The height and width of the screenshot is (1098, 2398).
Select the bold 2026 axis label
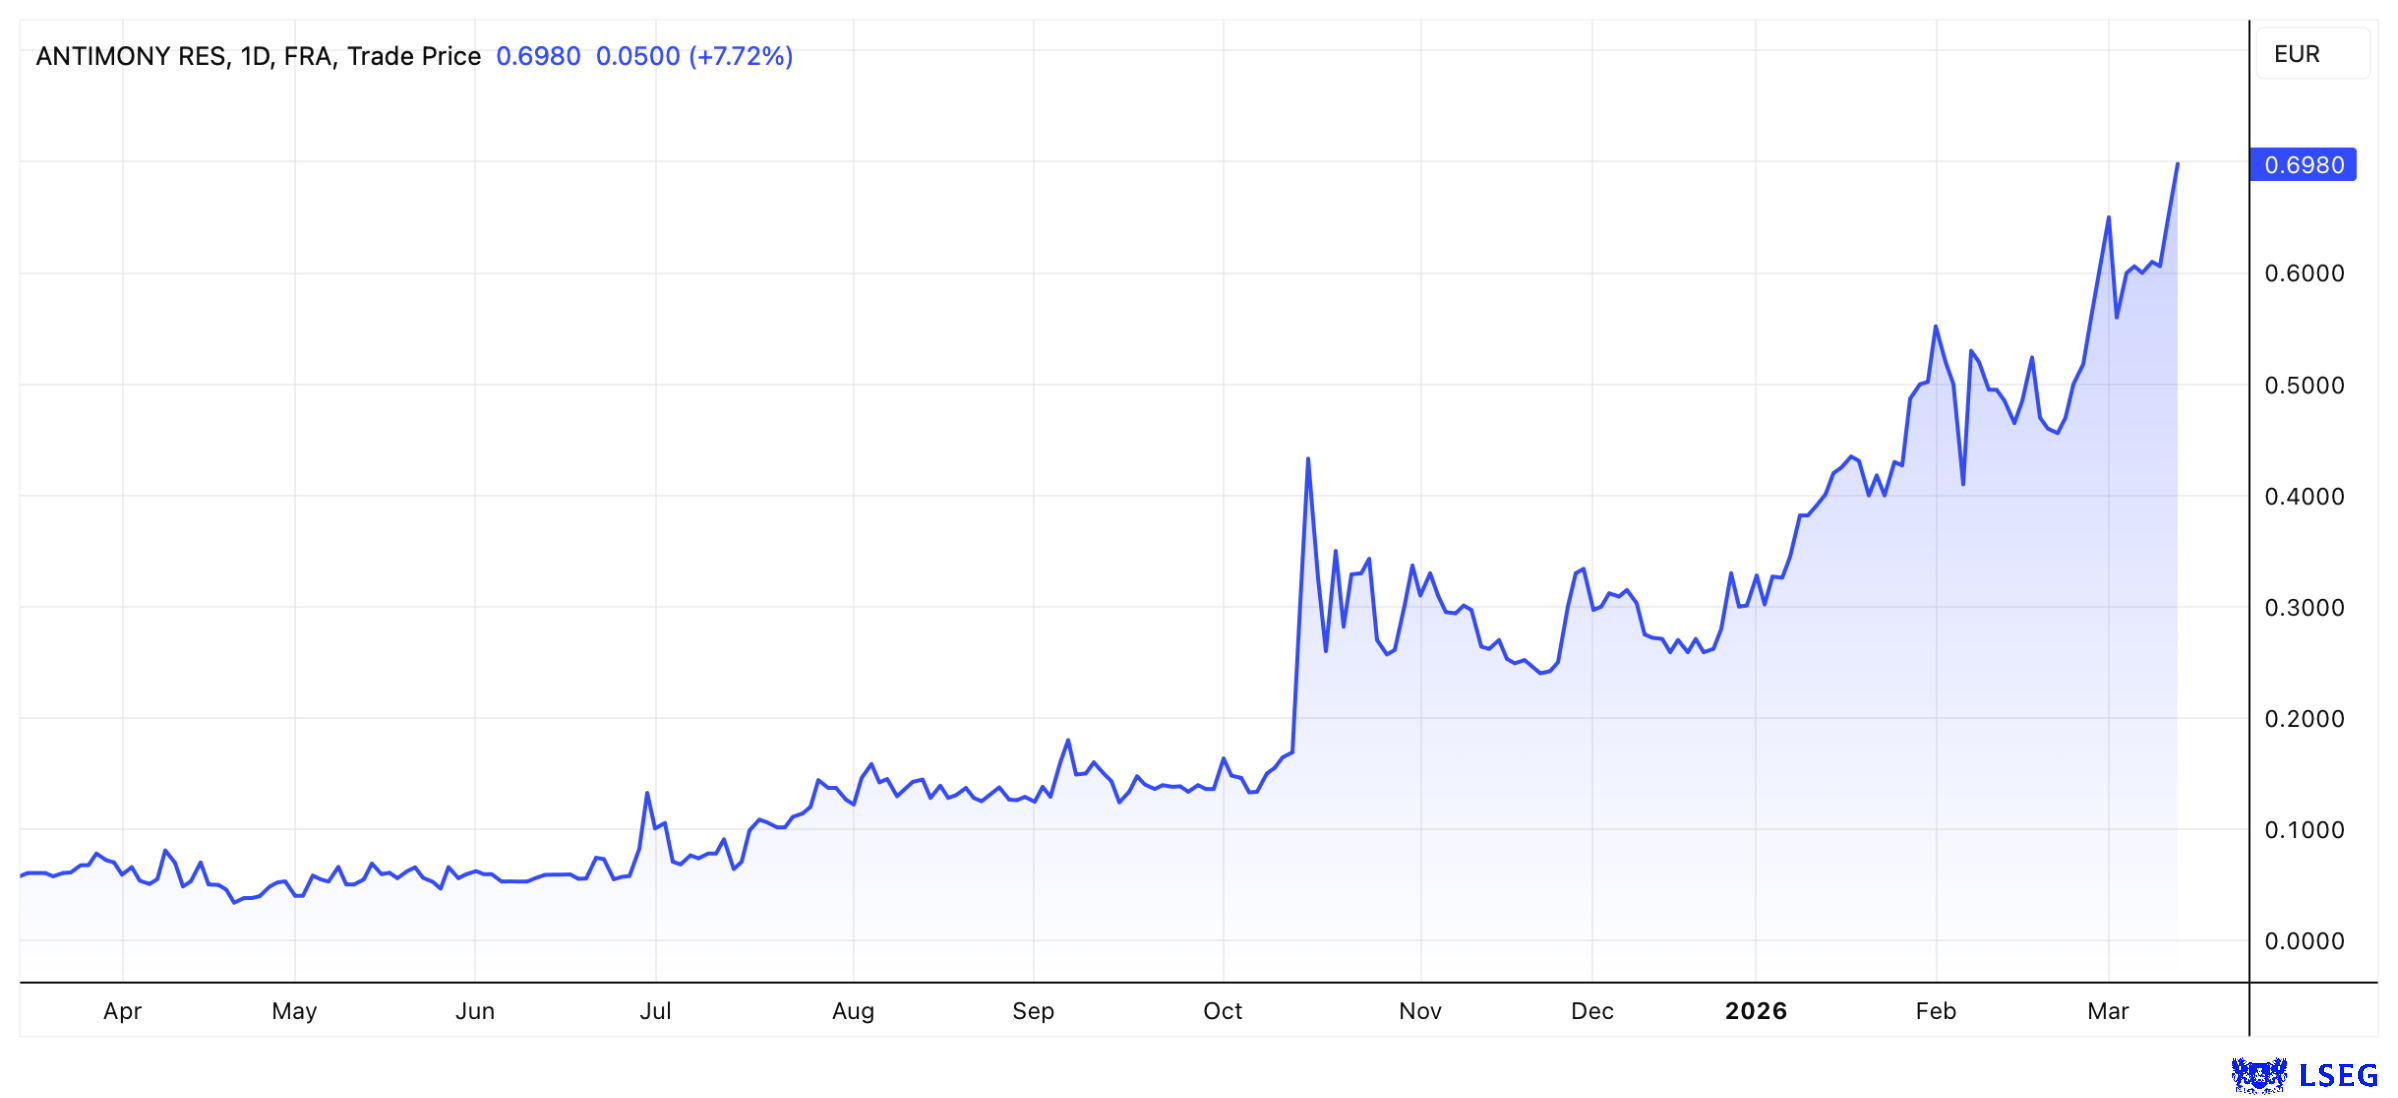pos(1755,1011)
